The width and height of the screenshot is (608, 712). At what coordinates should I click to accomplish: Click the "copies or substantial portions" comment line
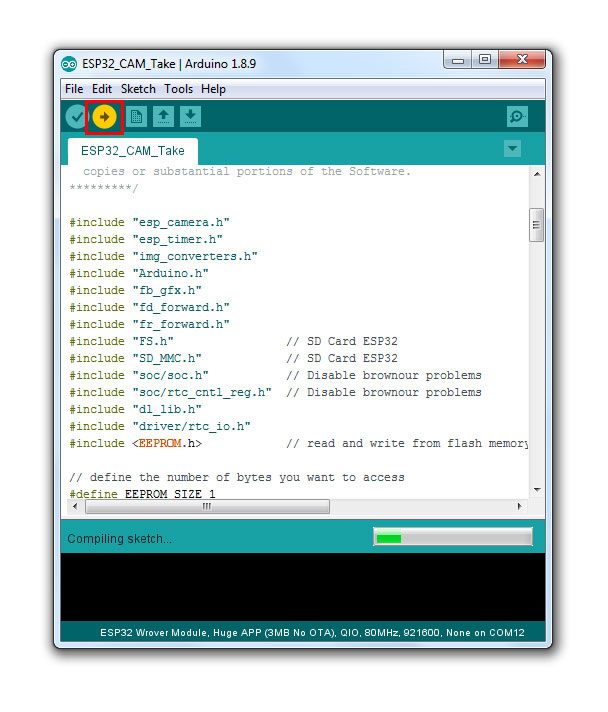pos(247,172)
